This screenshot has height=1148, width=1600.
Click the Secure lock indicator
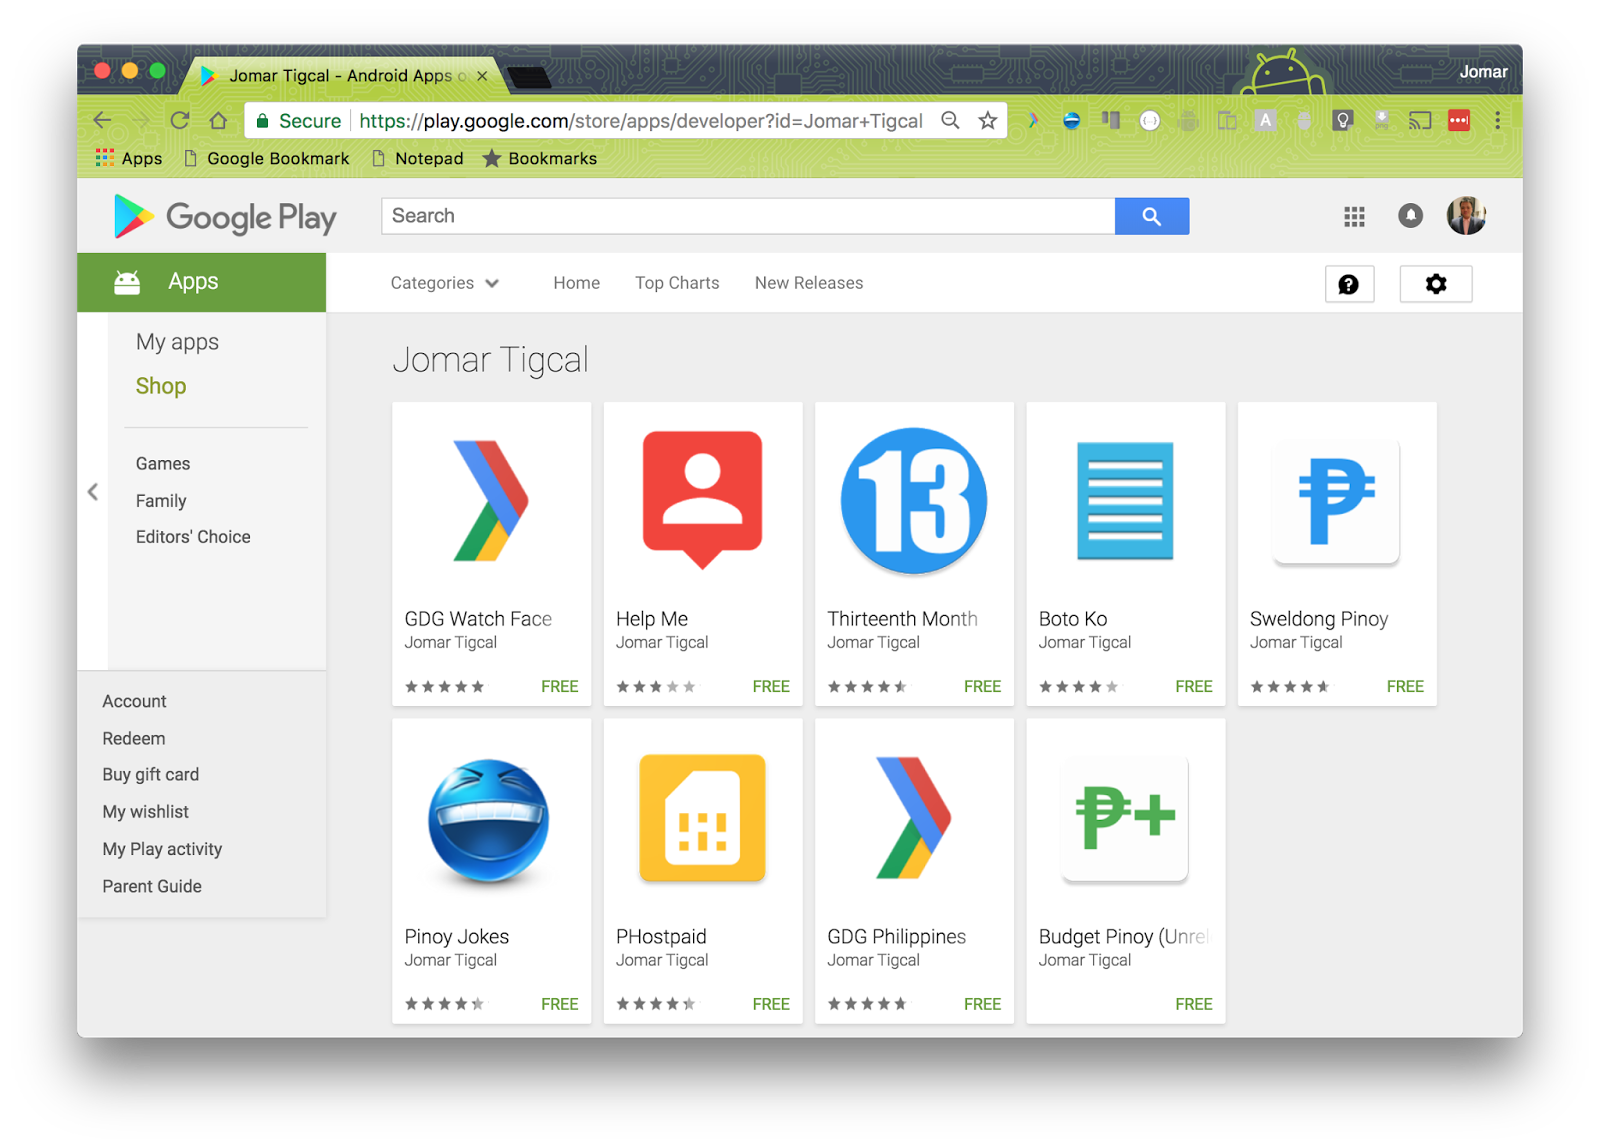coord(298,121)
